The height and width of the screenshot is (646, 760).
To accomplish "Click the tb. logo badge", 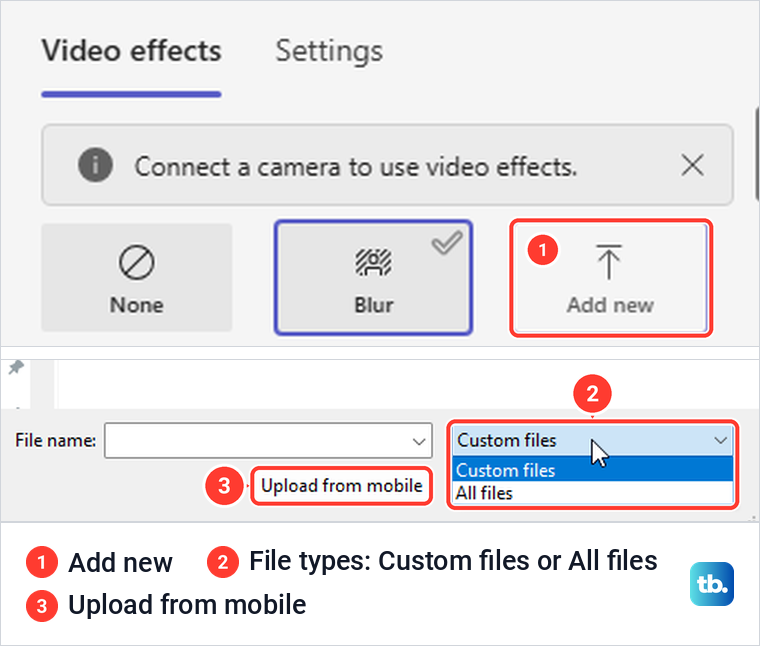I will pos(712,584).
